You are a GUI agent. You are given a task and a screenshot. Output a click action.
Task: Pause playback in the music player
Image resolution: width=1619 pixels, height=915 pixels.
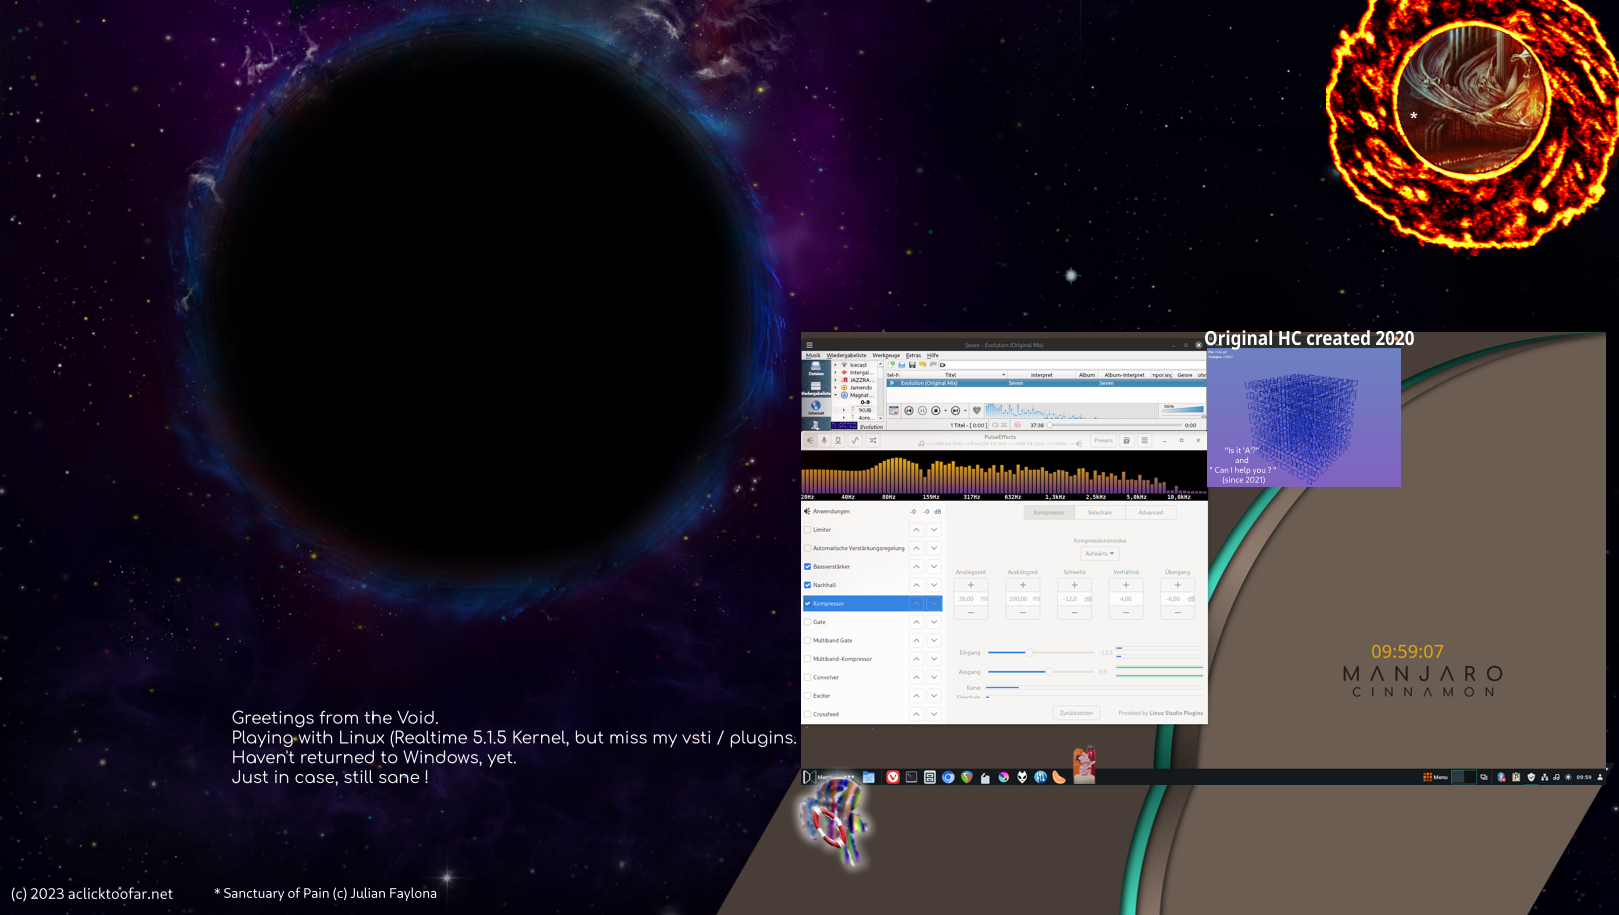point(922,410)
